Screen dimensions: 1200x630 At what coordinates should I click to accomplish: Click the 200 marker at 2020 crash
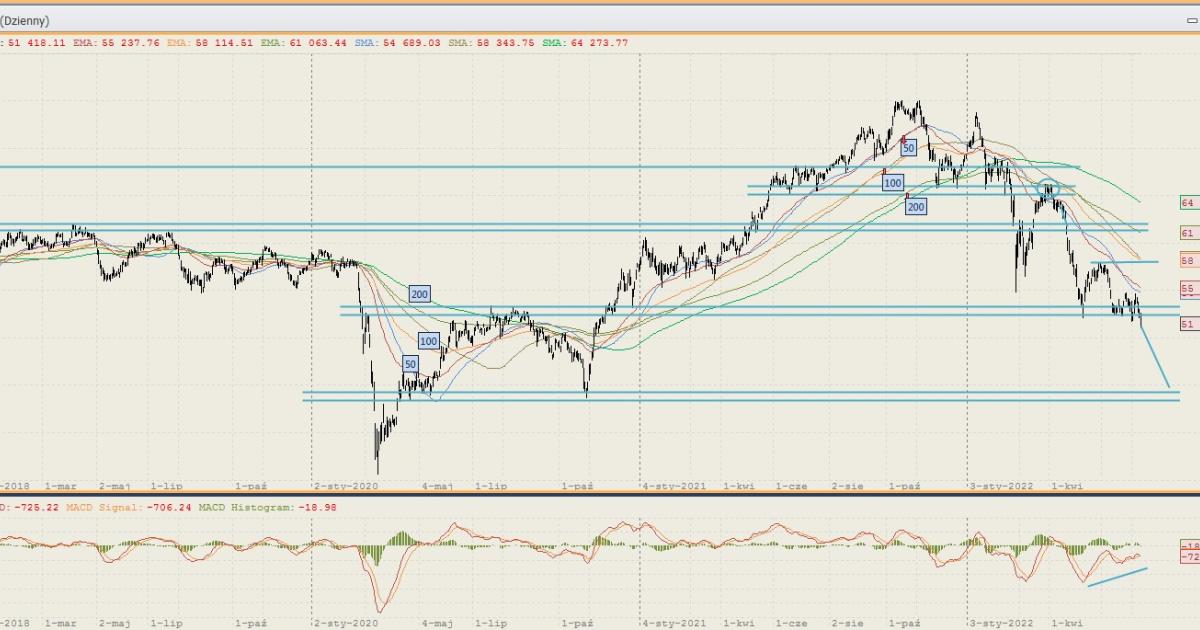pos(419,294)
